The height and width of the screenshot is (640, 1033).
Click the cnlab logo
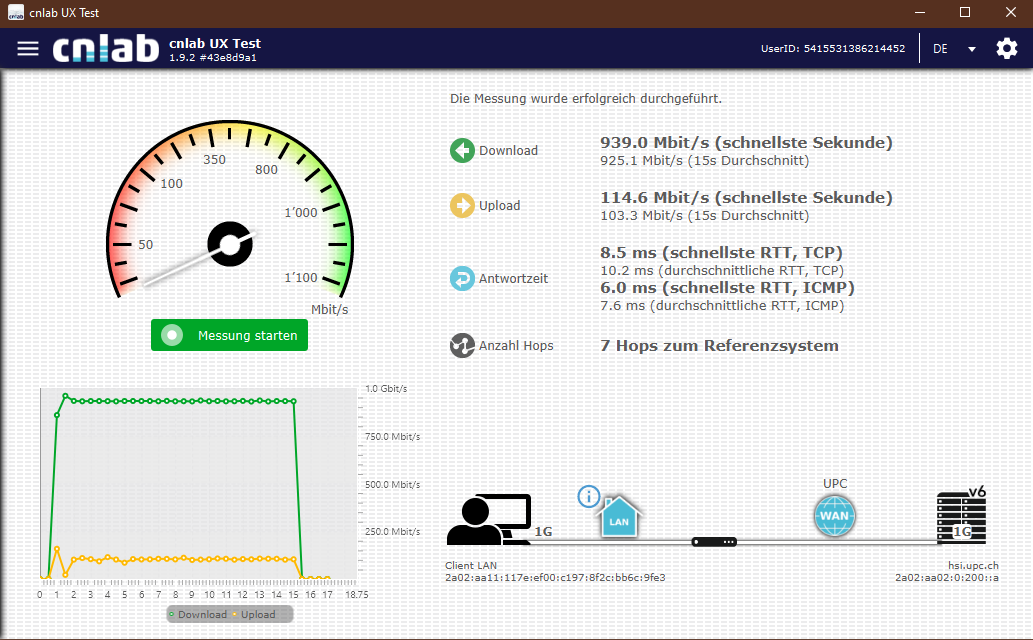tap(106, 48)
